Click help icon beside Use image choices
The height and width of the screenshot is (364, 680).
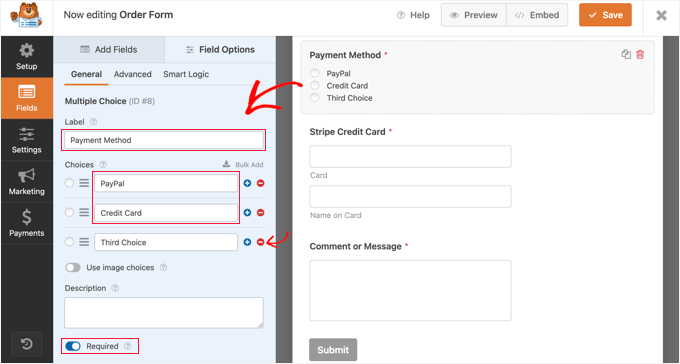coord(163,268)
